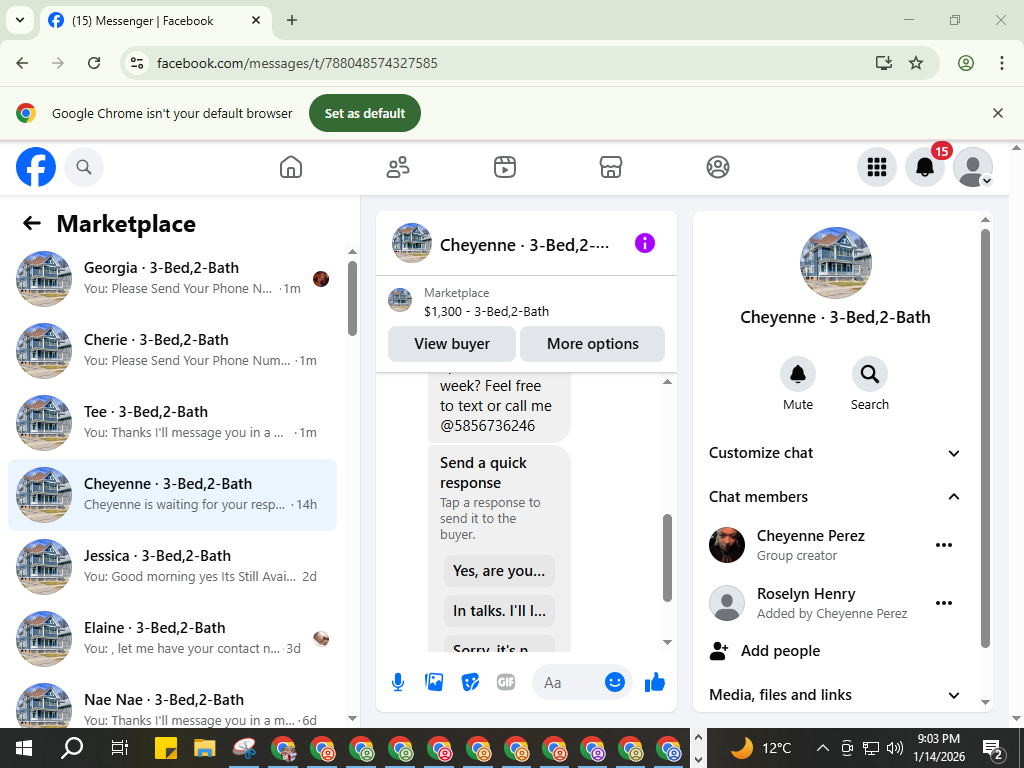Image resolution: width=1024 pixels, height=768 pixels.
Task: Collapse Chat members section
Action: 835,497
